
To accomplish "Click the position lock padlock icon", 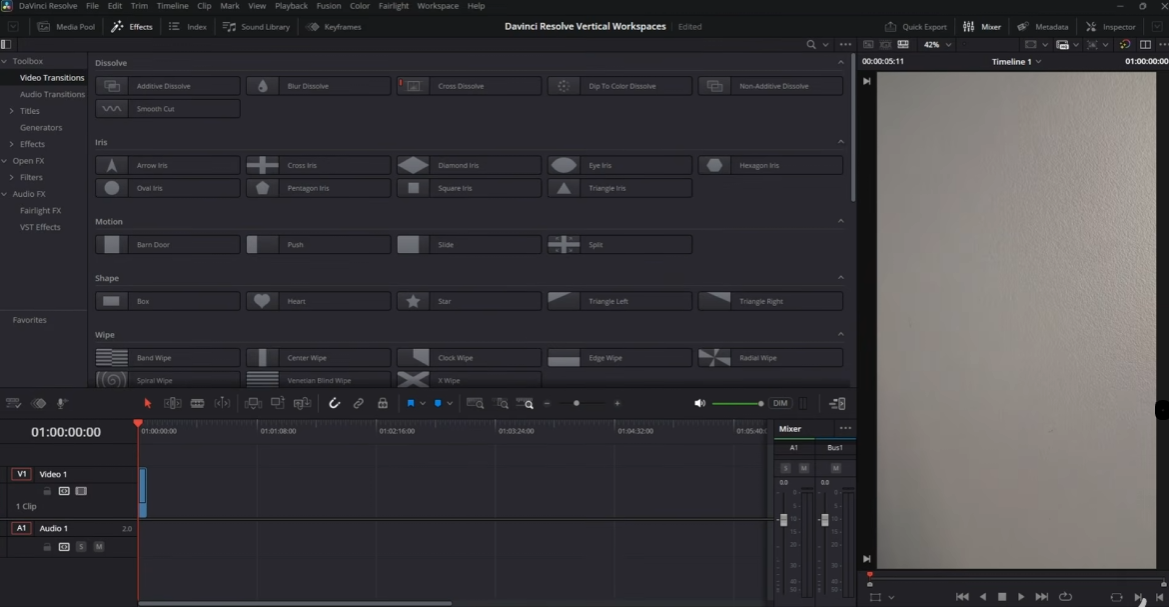I will (382, 403).
